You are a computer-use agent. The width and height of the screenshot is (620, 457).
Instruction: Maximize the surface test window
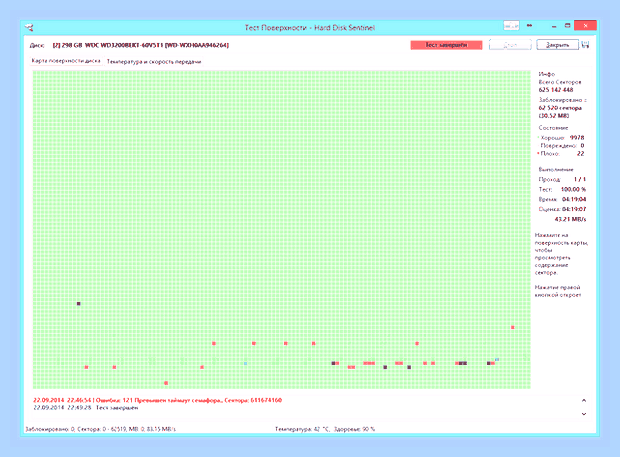pyautogui.click(x=567, y=26)
